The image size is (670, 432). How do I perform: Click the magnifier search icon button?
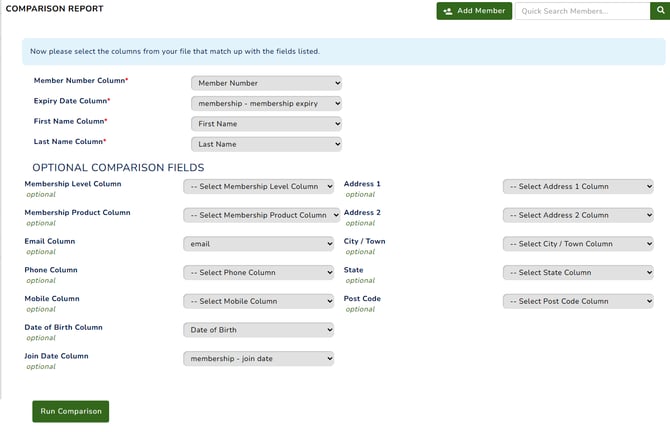(659, 11)
